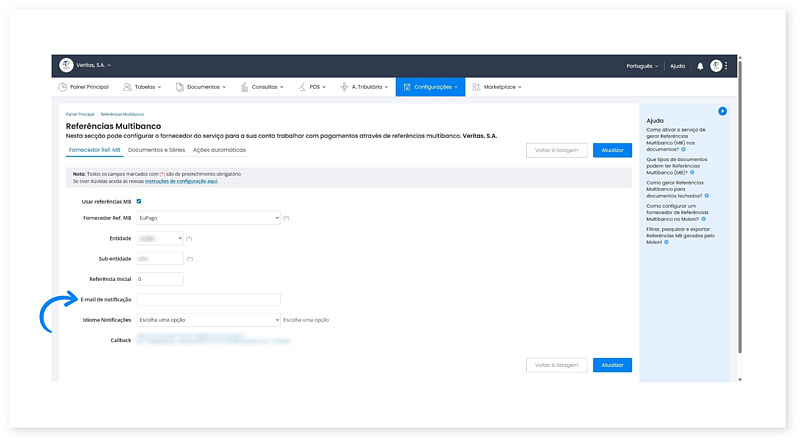Collapse the Ajuda panel with arrow icon
The height and width of the screenshot is (442, 800).
pyautogui.click(x=722, y=111)
